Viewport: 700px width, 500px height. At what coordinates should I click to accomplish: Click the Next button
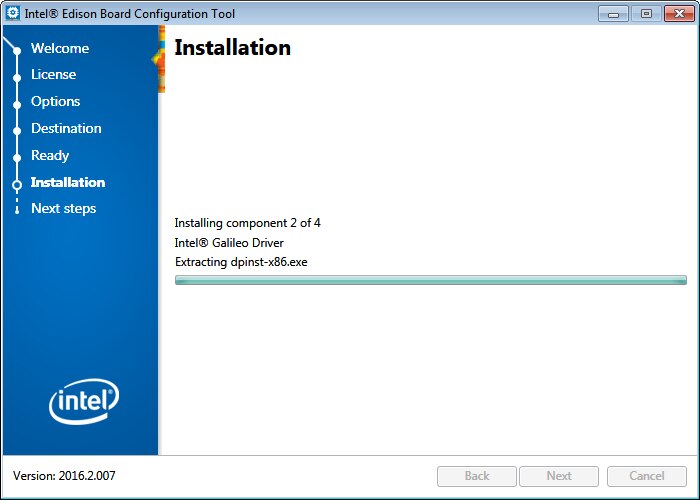coord(559,476)
